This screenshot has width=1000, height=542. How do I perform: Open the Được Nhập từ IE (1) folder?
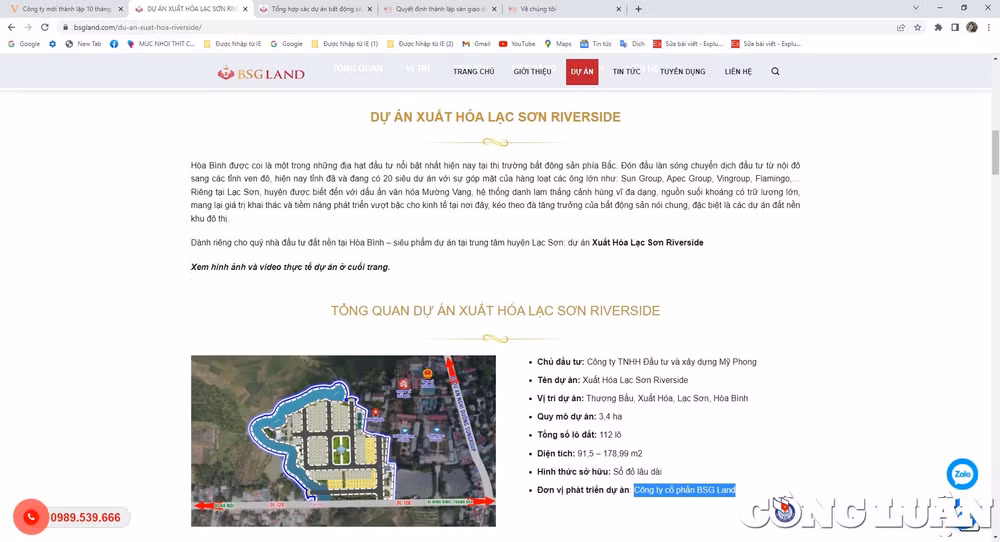tap(344, 44)
